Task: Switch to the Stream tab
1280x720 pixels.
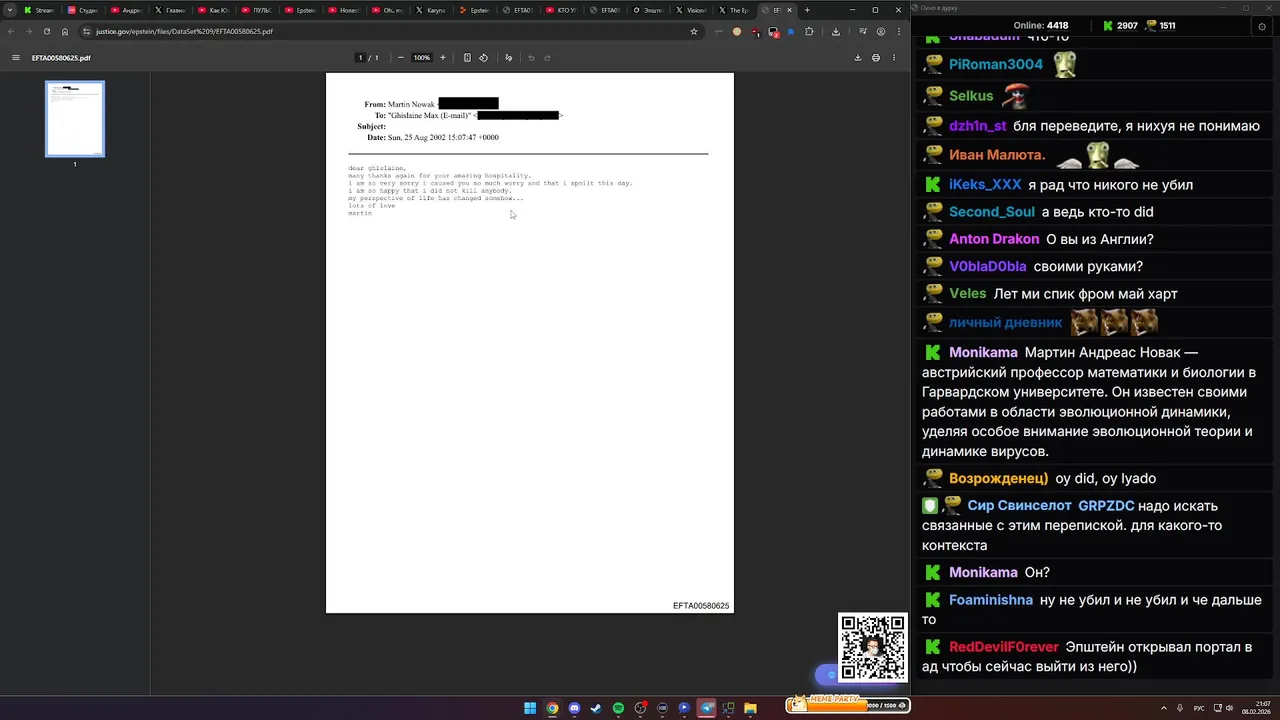Action: pyautogui.click(x=38, y=10)
